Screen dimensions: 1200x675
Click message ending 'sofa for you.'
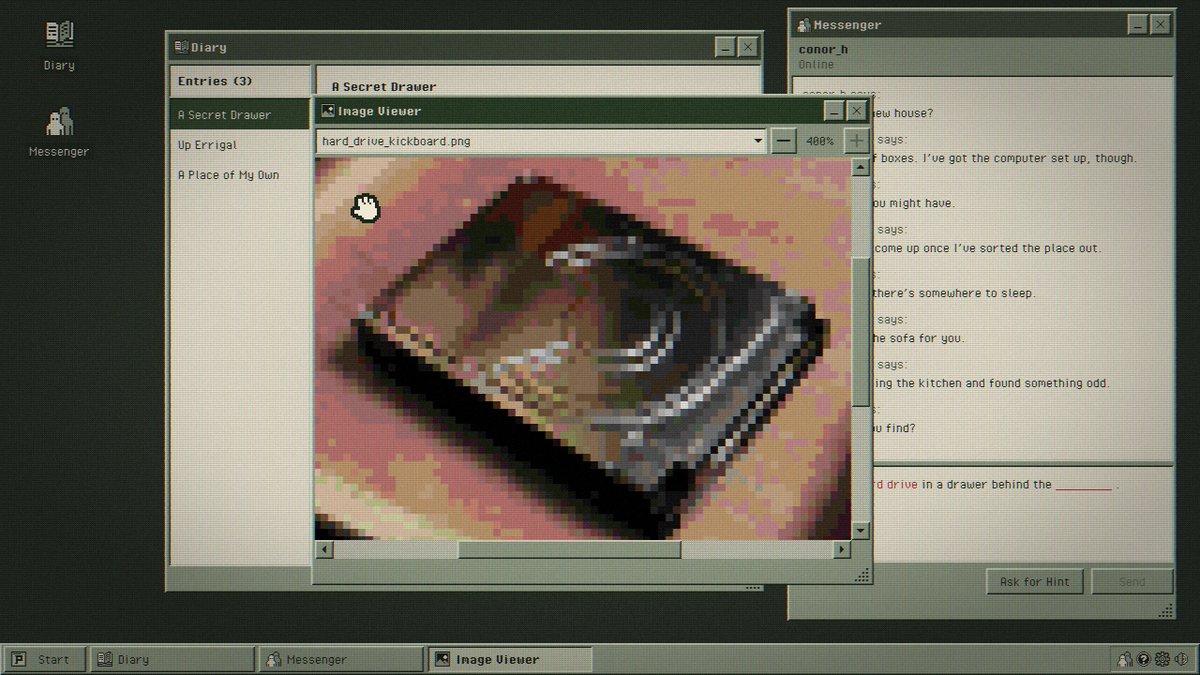tap(918, 338)
